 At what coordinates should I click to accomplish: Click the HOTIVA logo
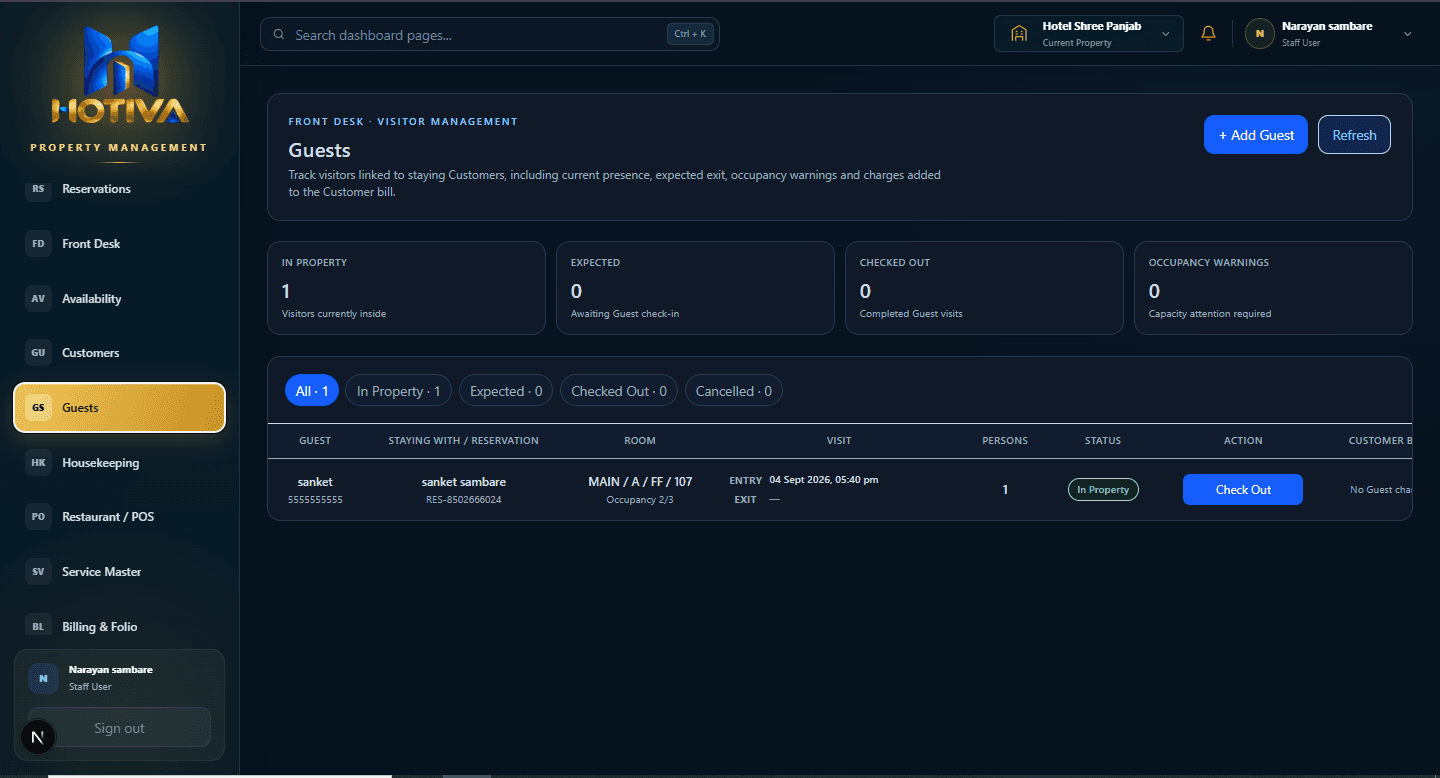pyautogui.click(x=120, y=76)
